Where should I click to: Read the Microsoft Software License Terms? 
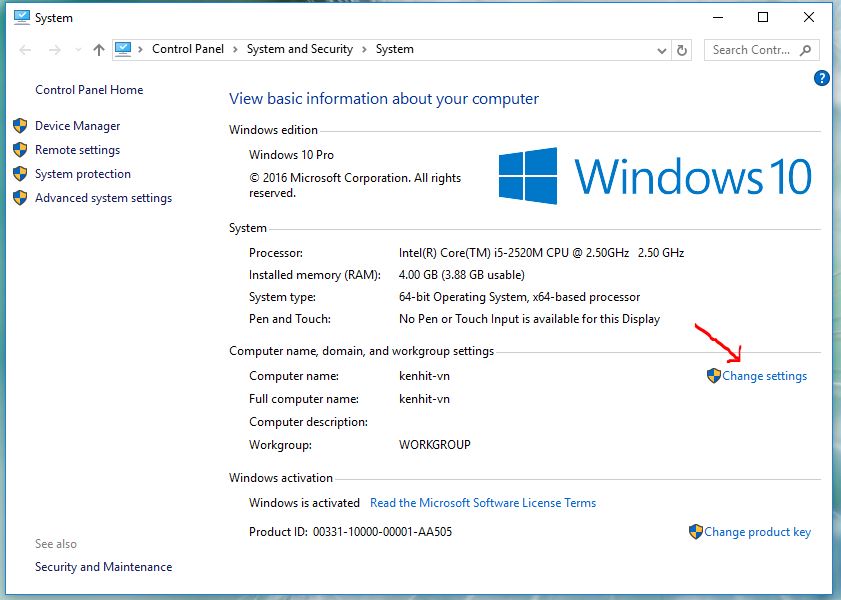point(482,503)
